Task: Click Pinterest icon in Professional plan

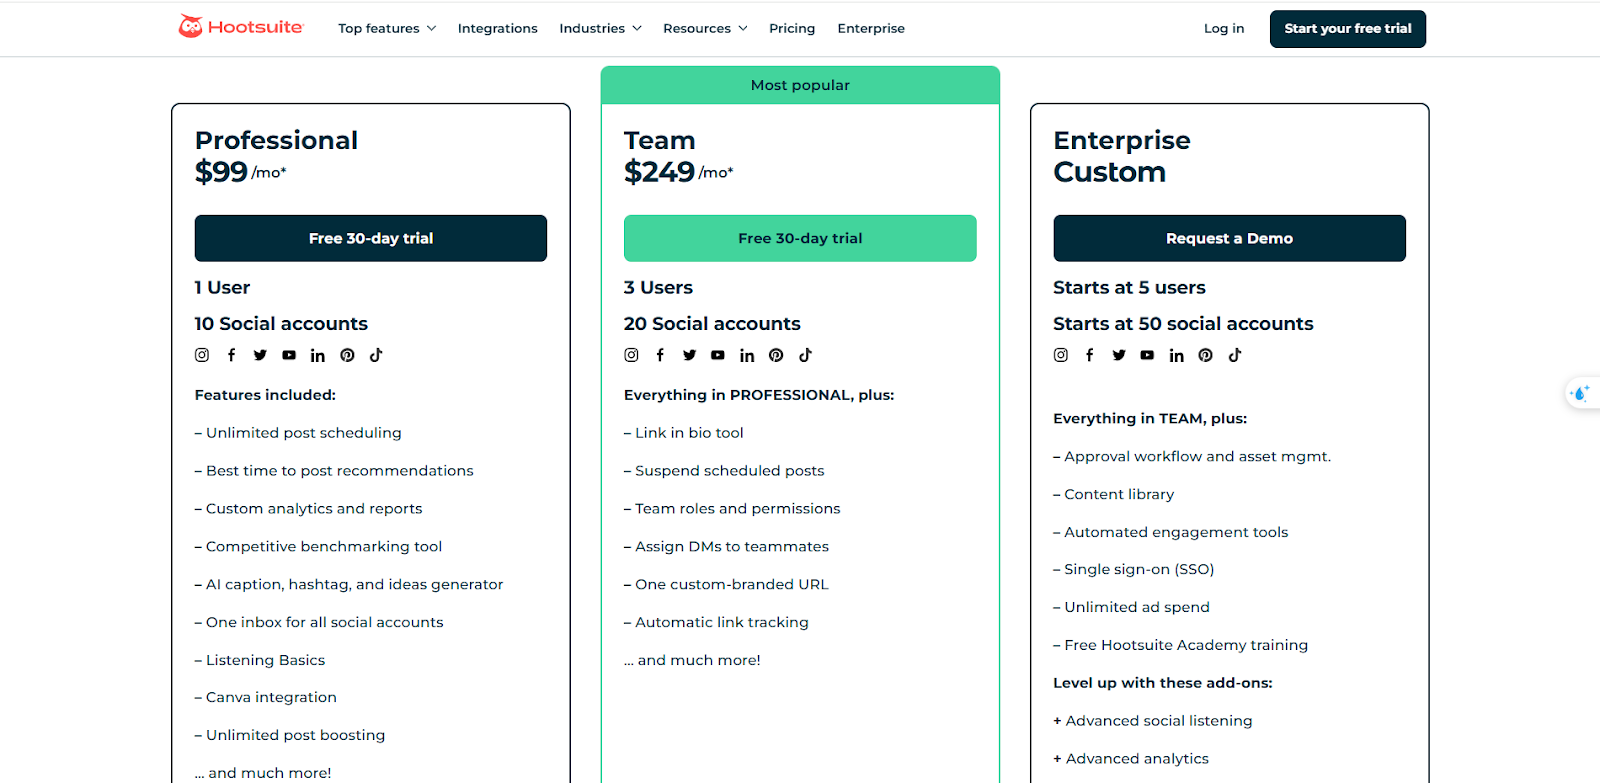Action: (x=347, y=355)
